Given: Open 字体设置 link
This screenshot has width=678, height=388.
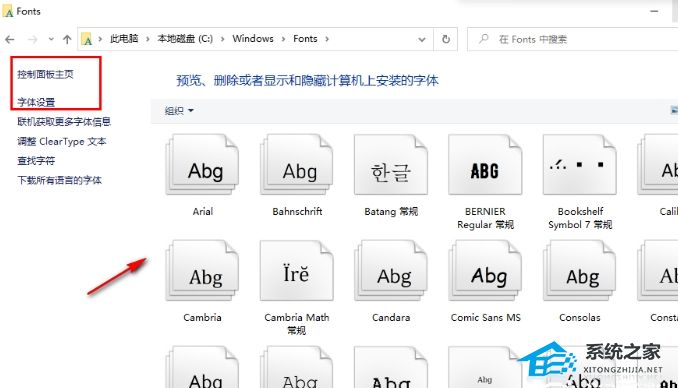Looking at the screenshot, I should [36, 103].
